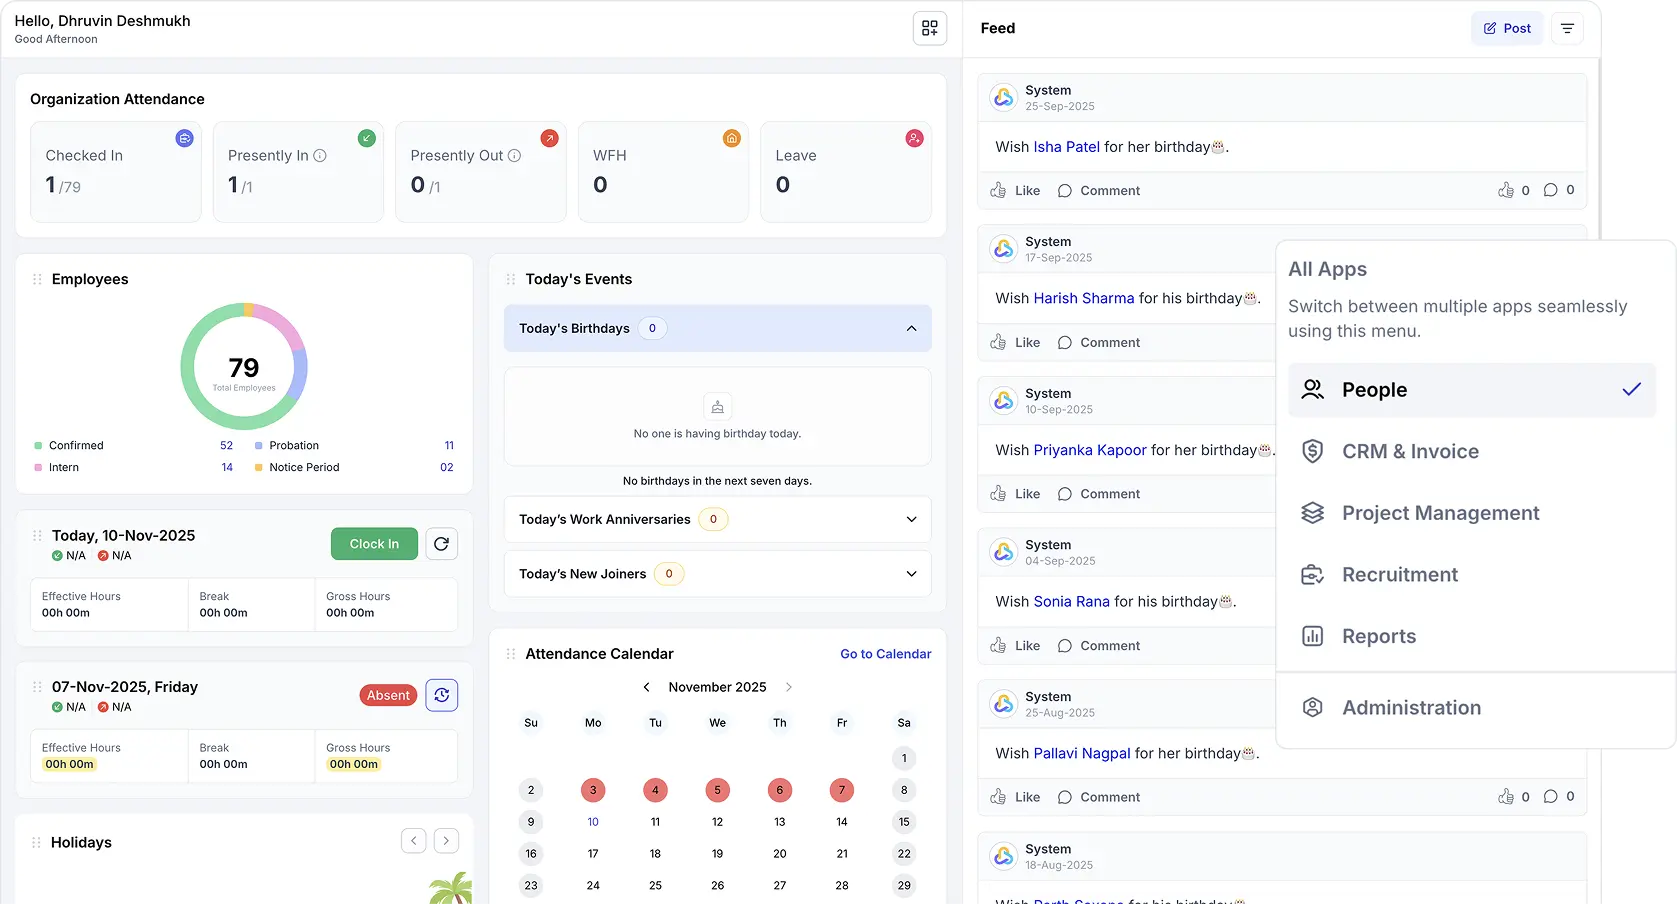Select CRM & Invoice from All Apps menu
The width and height of the screenshot is (1677, 904).
1410,451
